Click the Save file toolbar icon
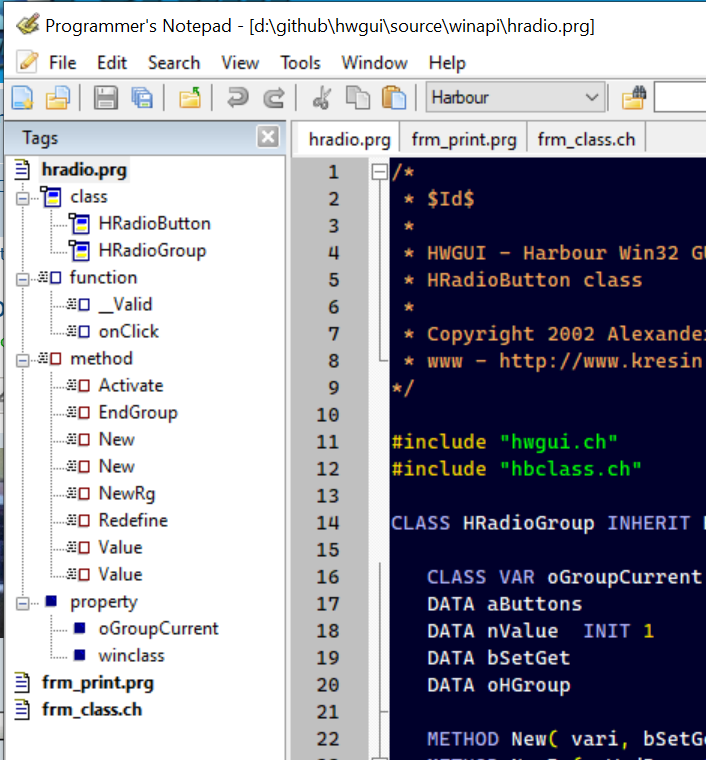 [x=106, y=98]
